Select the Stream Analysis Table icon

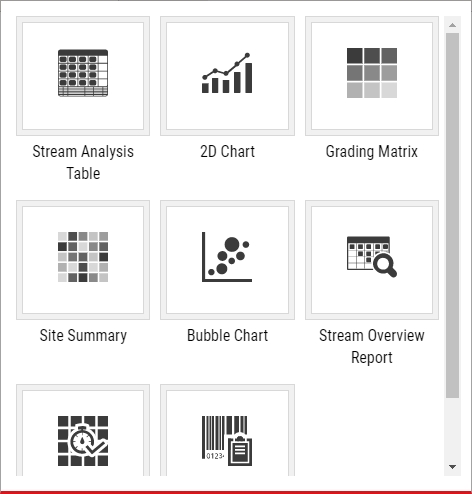pos(83,73)
